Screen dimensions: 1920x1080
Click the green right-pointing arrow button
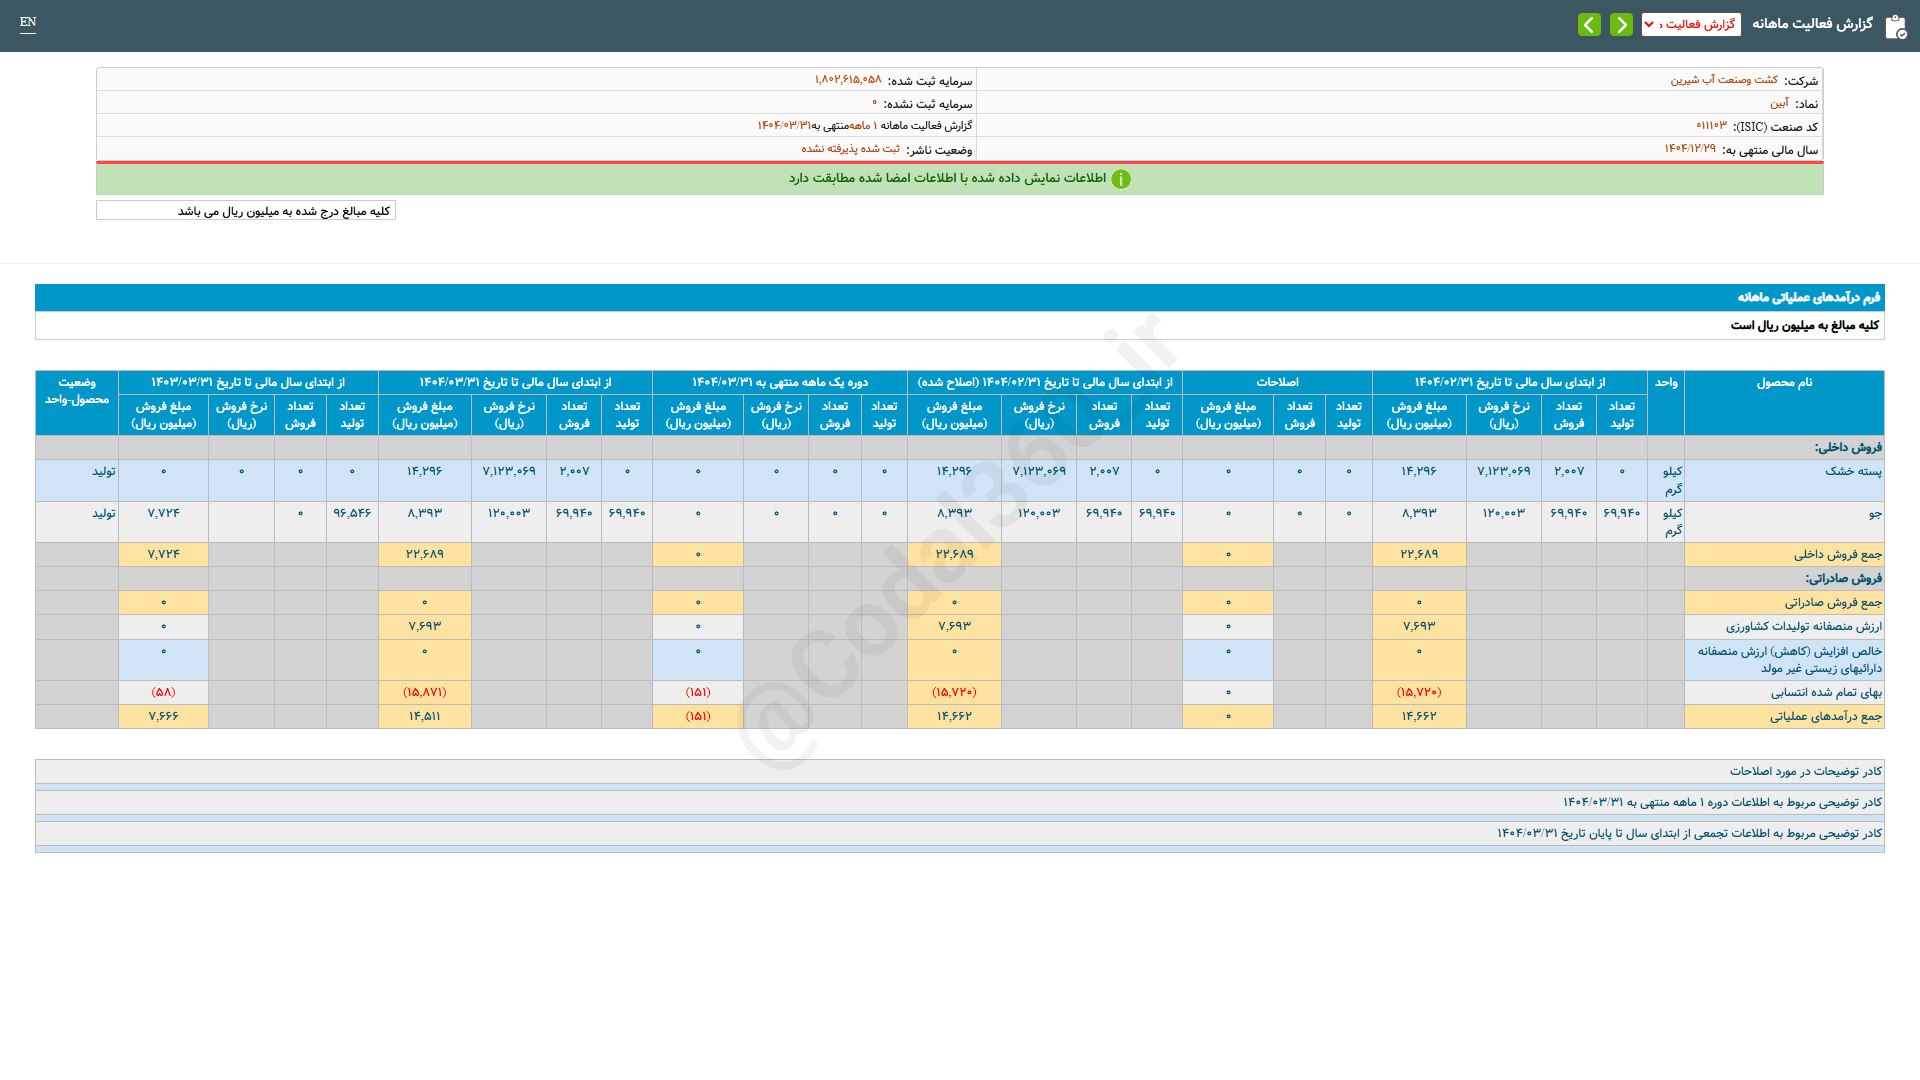[1621, 24]
